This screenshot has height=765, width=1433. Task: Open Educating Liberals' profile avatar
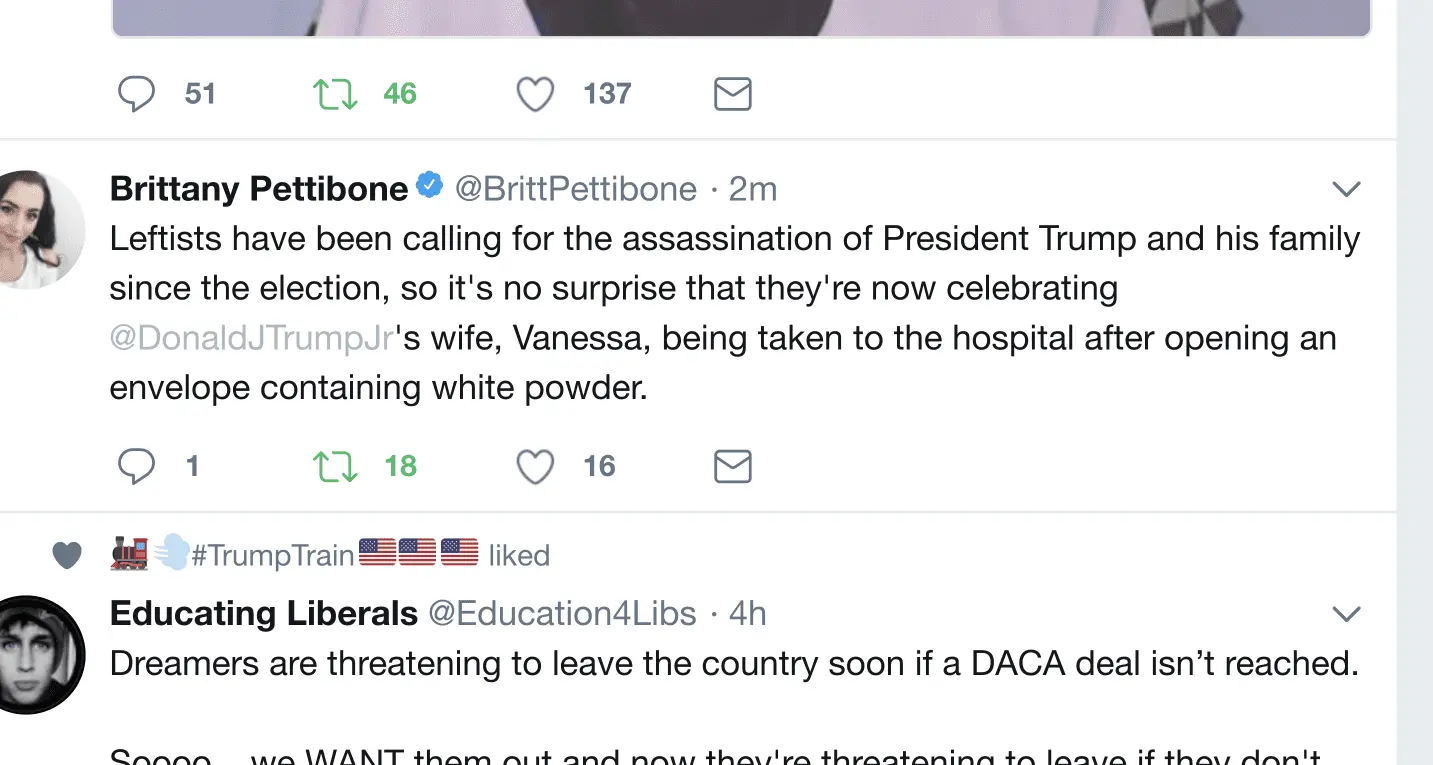(40, 655)
